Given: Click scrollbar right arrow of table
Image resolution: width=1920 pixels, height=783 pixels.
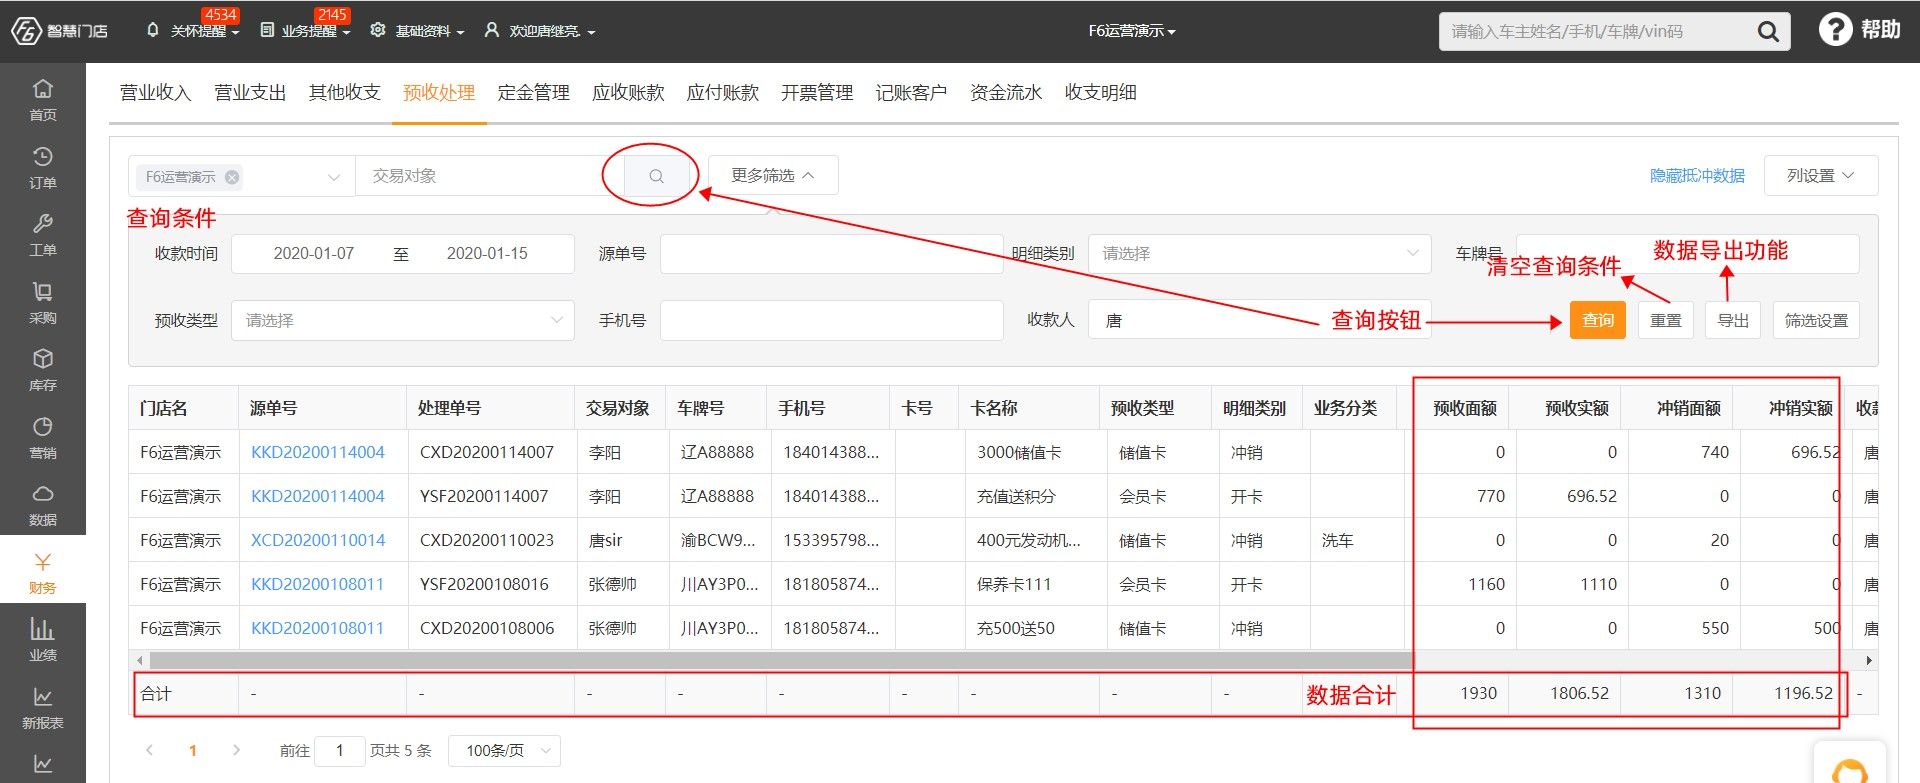Looking at the screenshot, I should [x=1869, y=660].
